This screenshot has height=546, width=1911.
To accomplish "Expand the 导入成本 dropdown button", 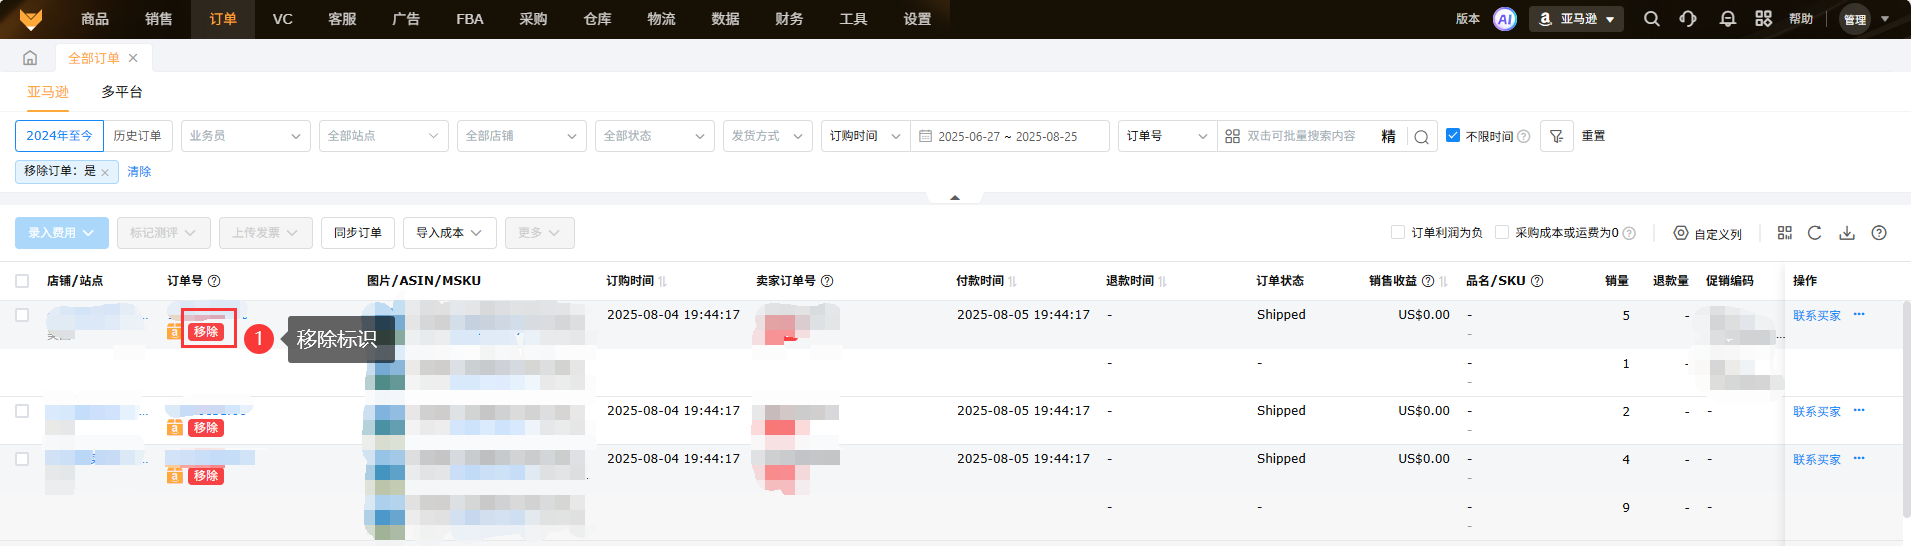I will coord(450,233).
